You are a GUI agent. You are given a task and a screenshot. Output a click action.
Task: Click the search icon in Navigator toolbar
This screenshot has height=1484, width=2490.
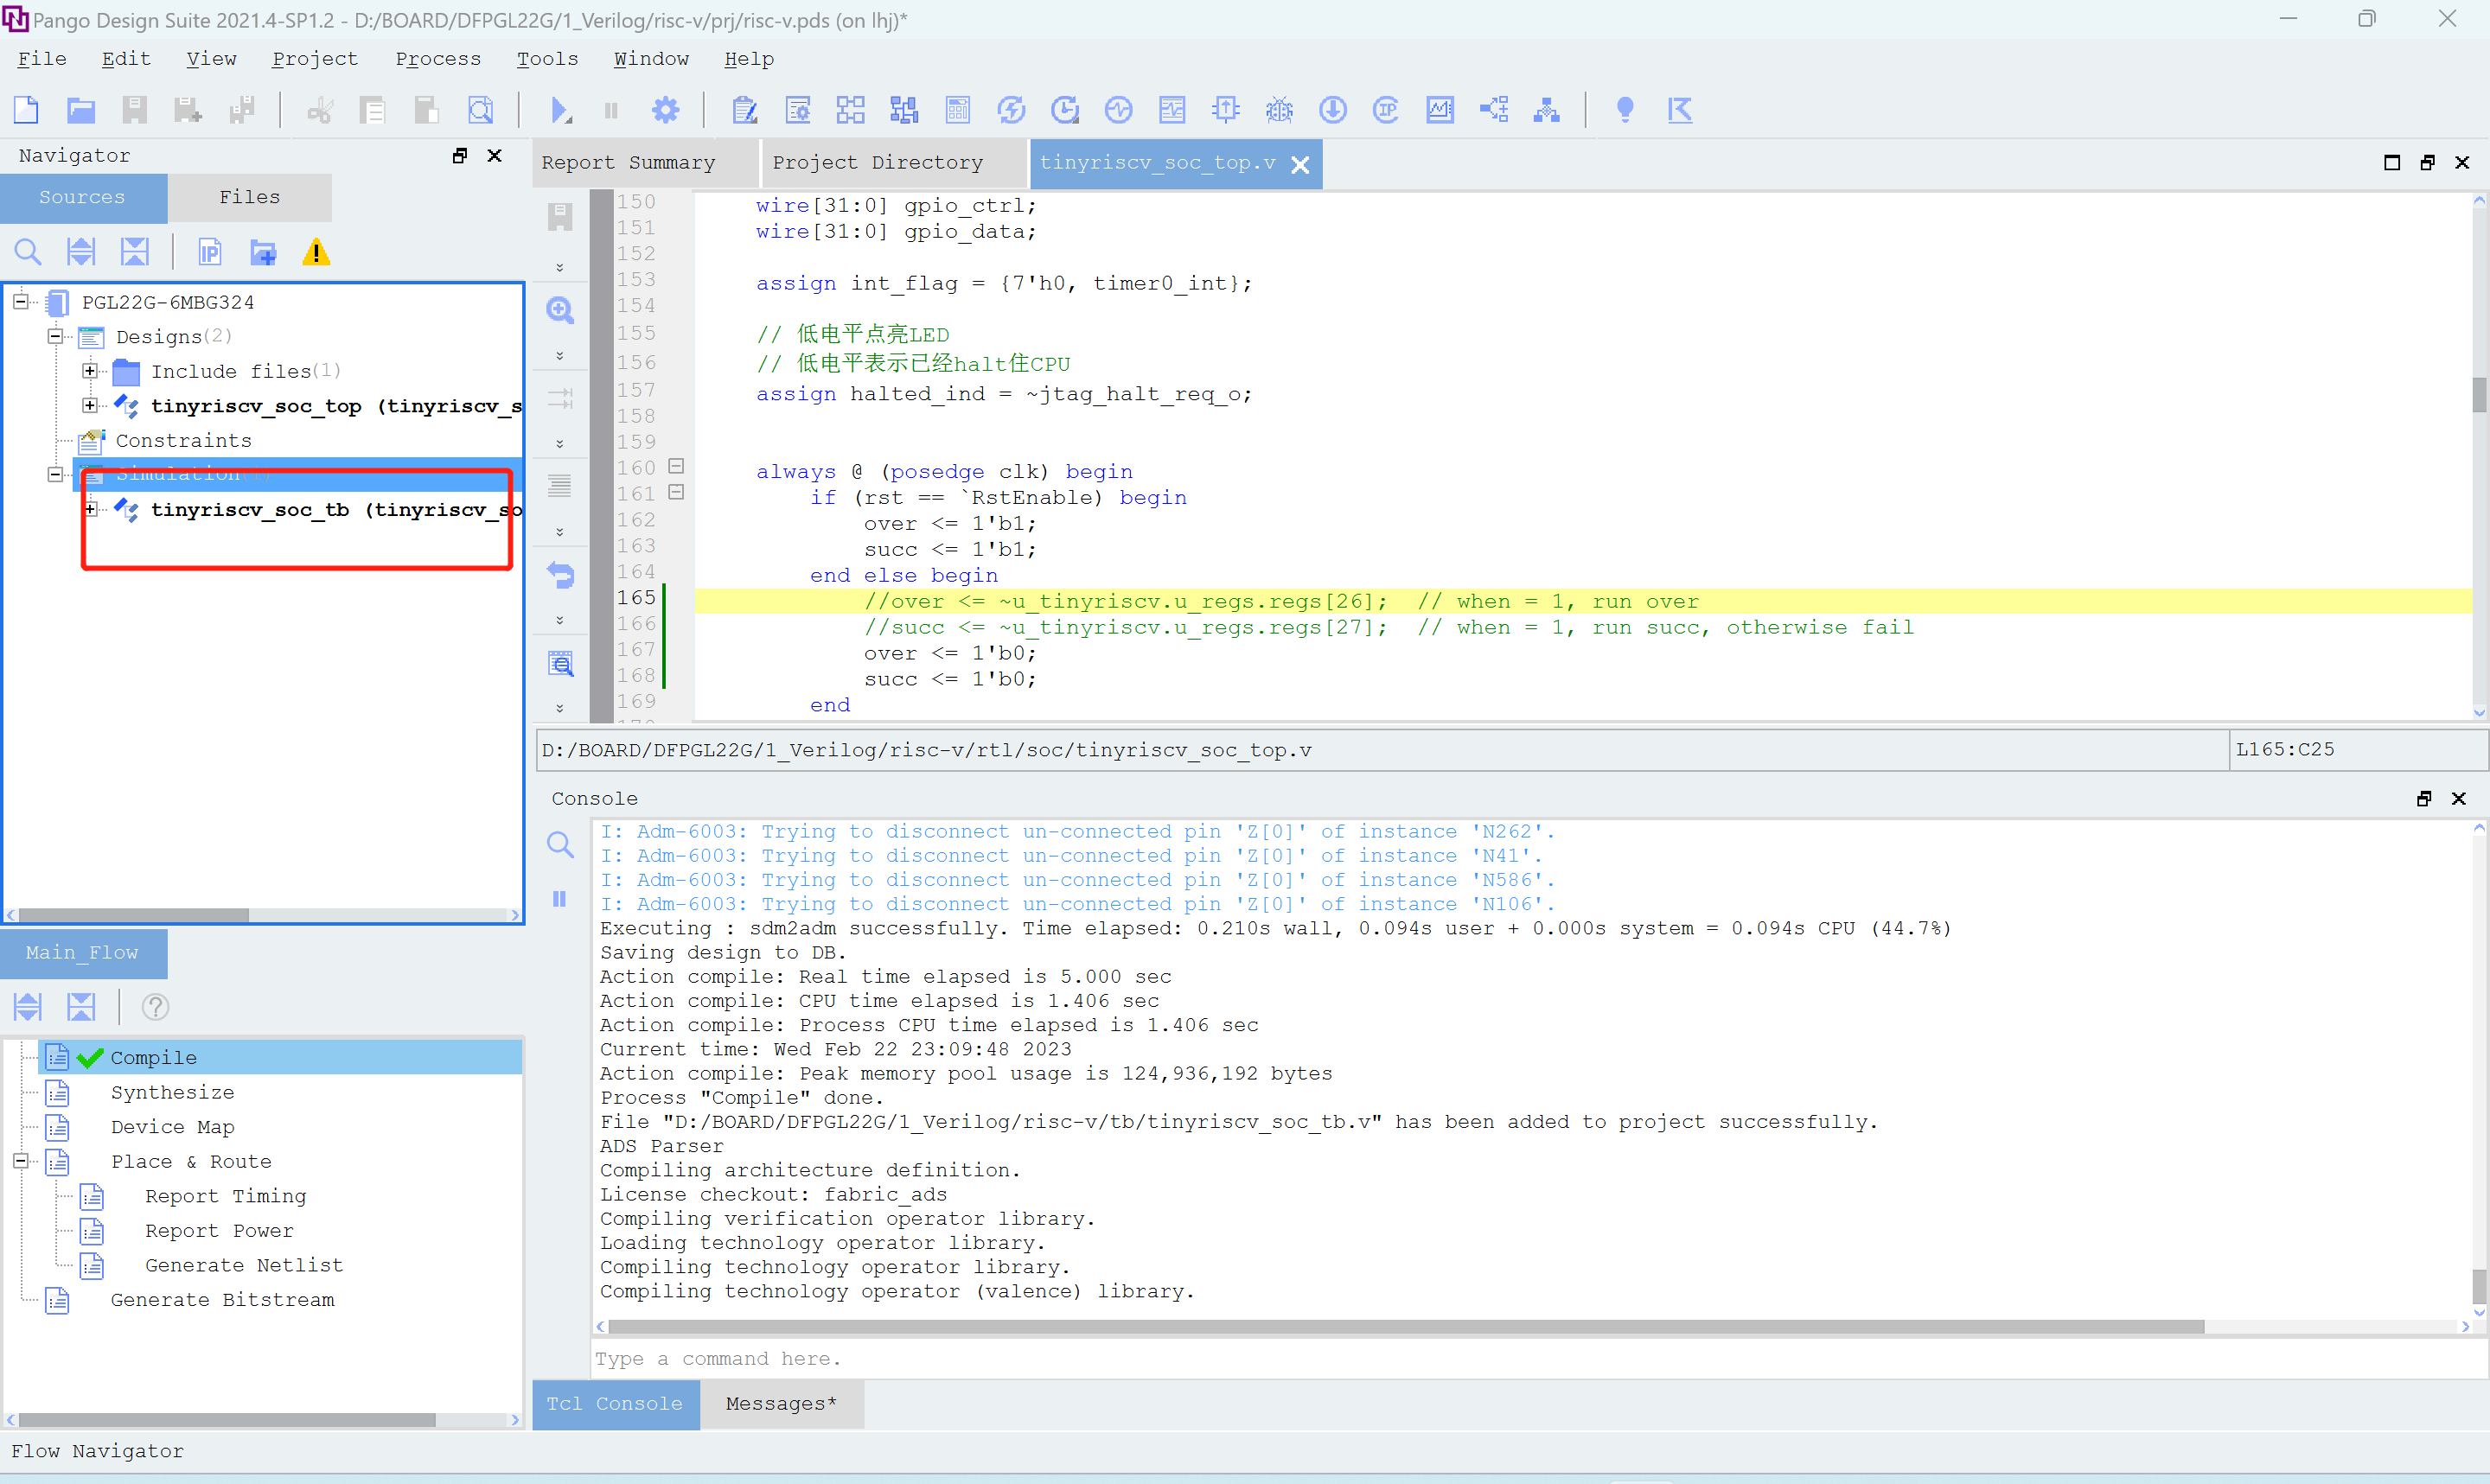pyautogui.click(x=28, y=253)
